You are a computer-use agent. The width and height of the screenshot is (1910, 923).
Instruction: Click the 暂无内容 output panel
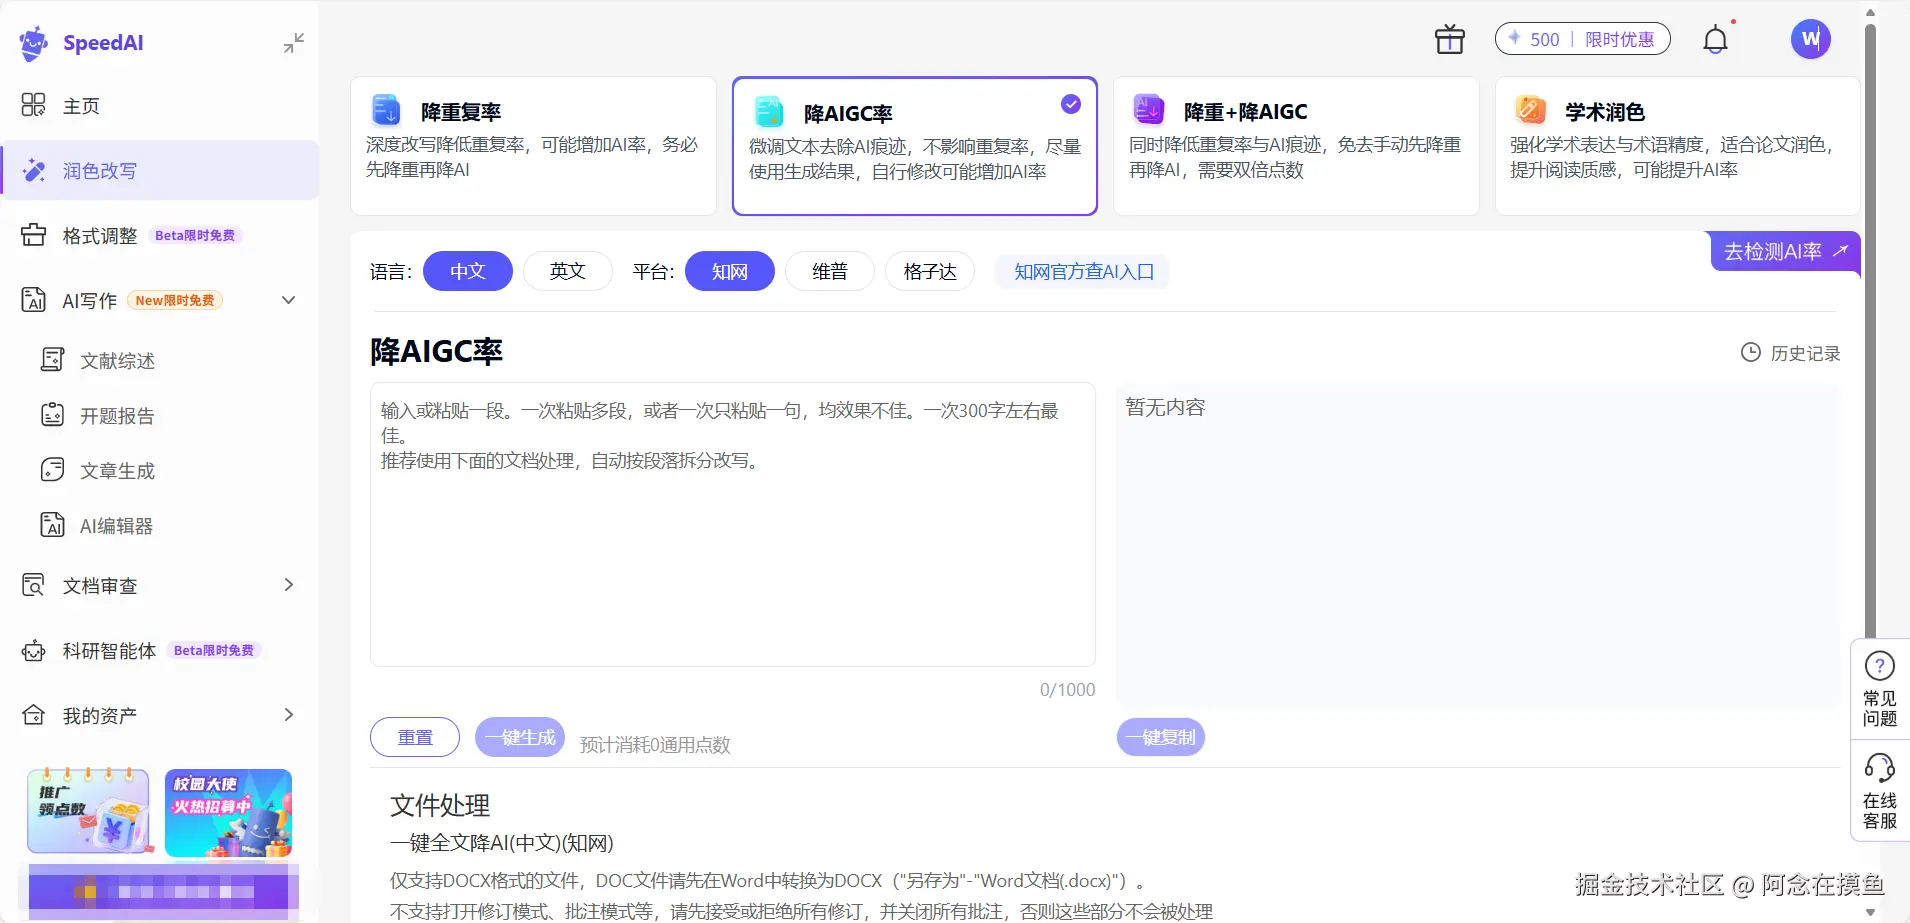point(1478,546)
